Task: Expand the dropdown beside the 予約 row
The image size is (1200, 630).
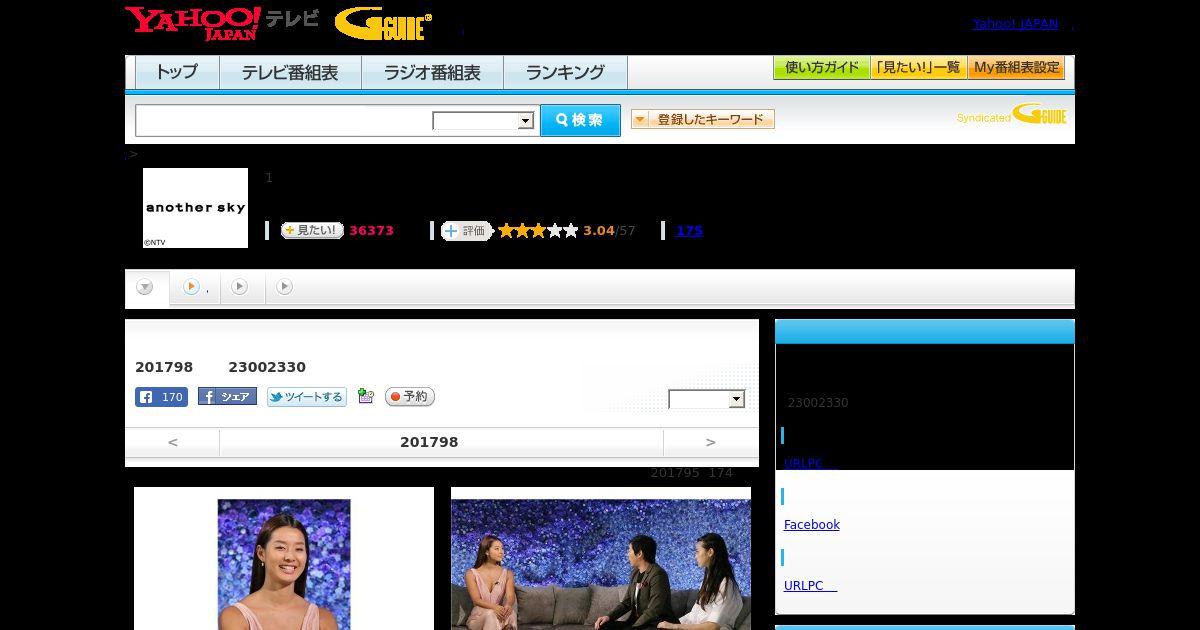Action: pos(707,399)
